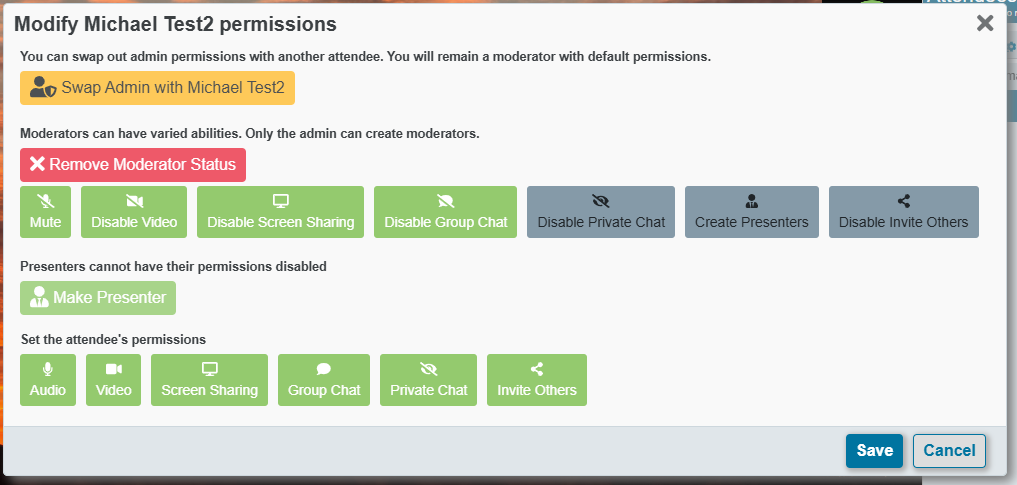Toggle attendee Invite Others permission
Screen dimensions: 1017x485
click(x=537, y=380)
